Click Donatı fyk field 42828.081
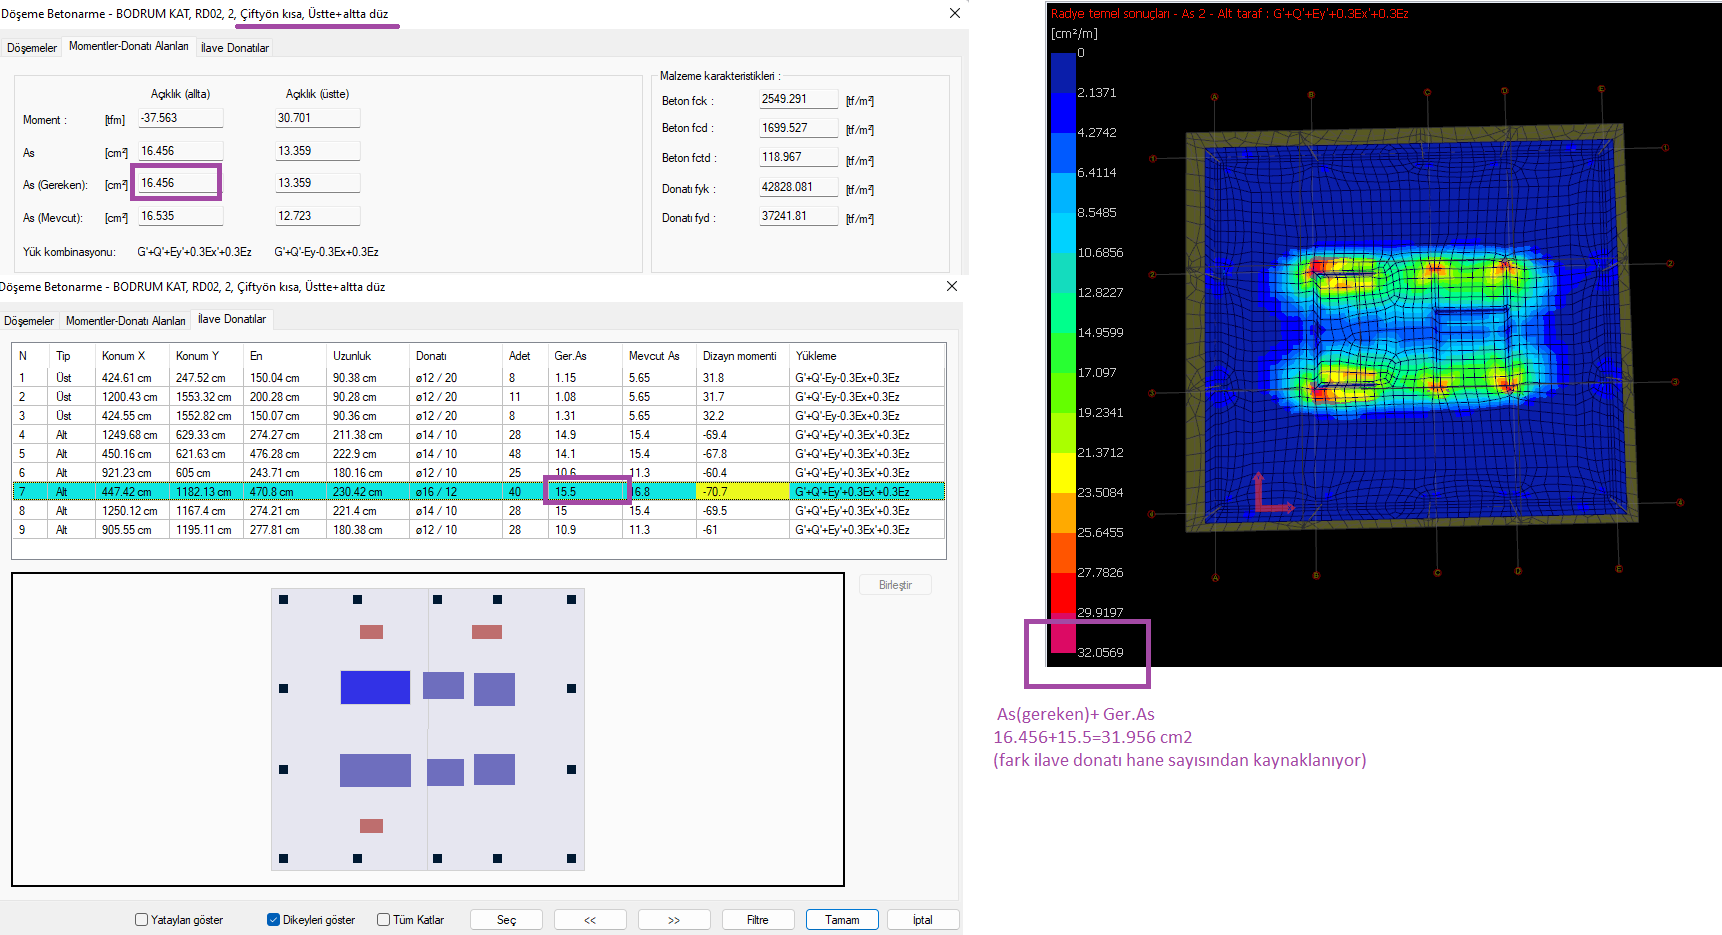The height and width of the screenshot is (935, 1722). (x=798, y=187)
